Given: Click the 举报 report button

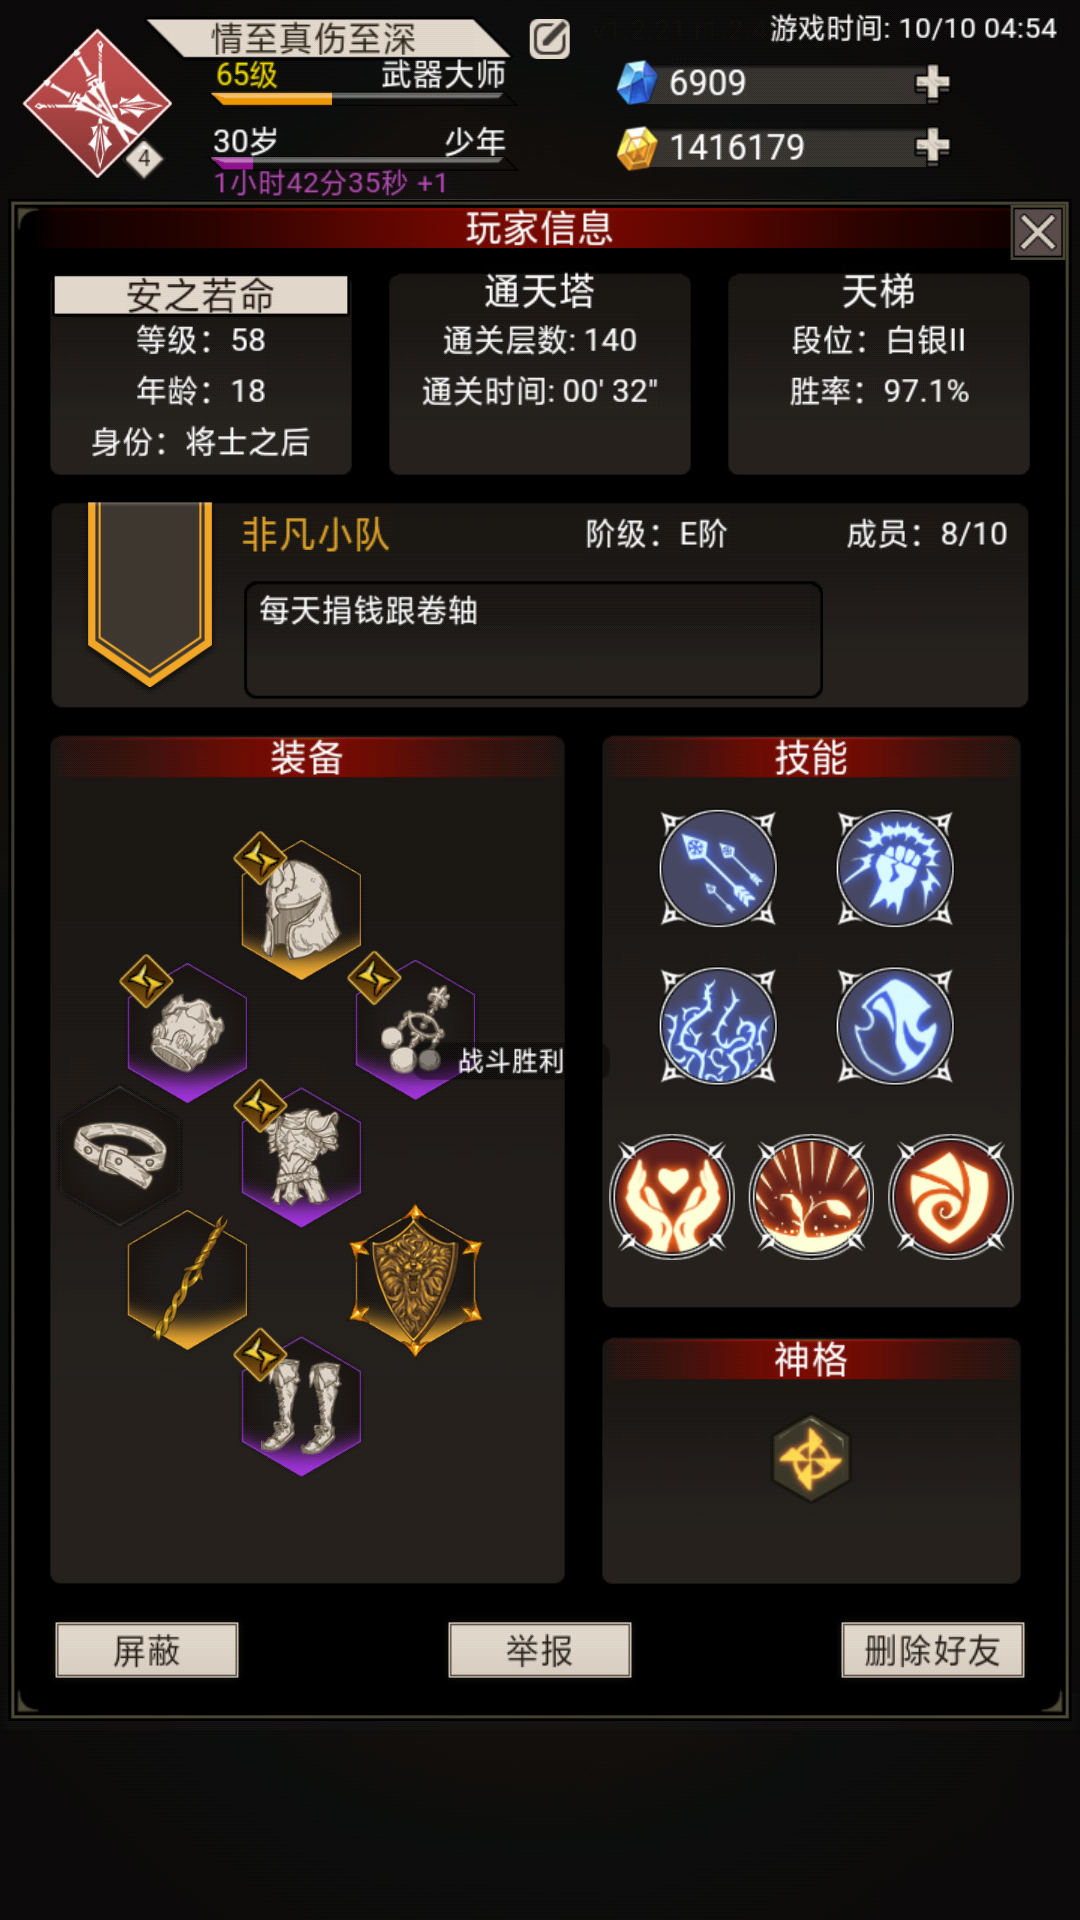Looking at the screenshot, I should coord(540,1650).
